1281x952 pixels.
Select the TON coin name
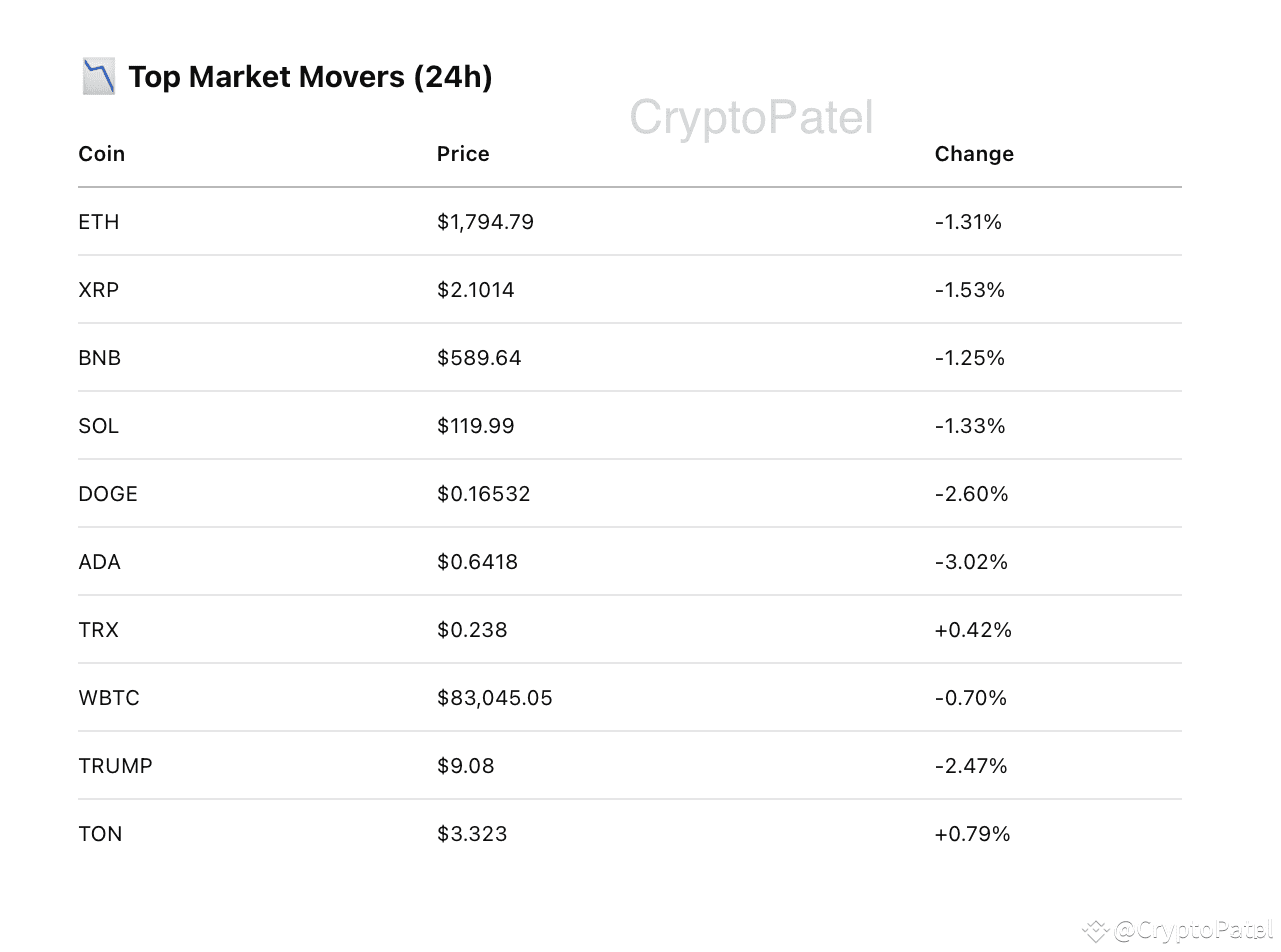(x=100, y=834)
